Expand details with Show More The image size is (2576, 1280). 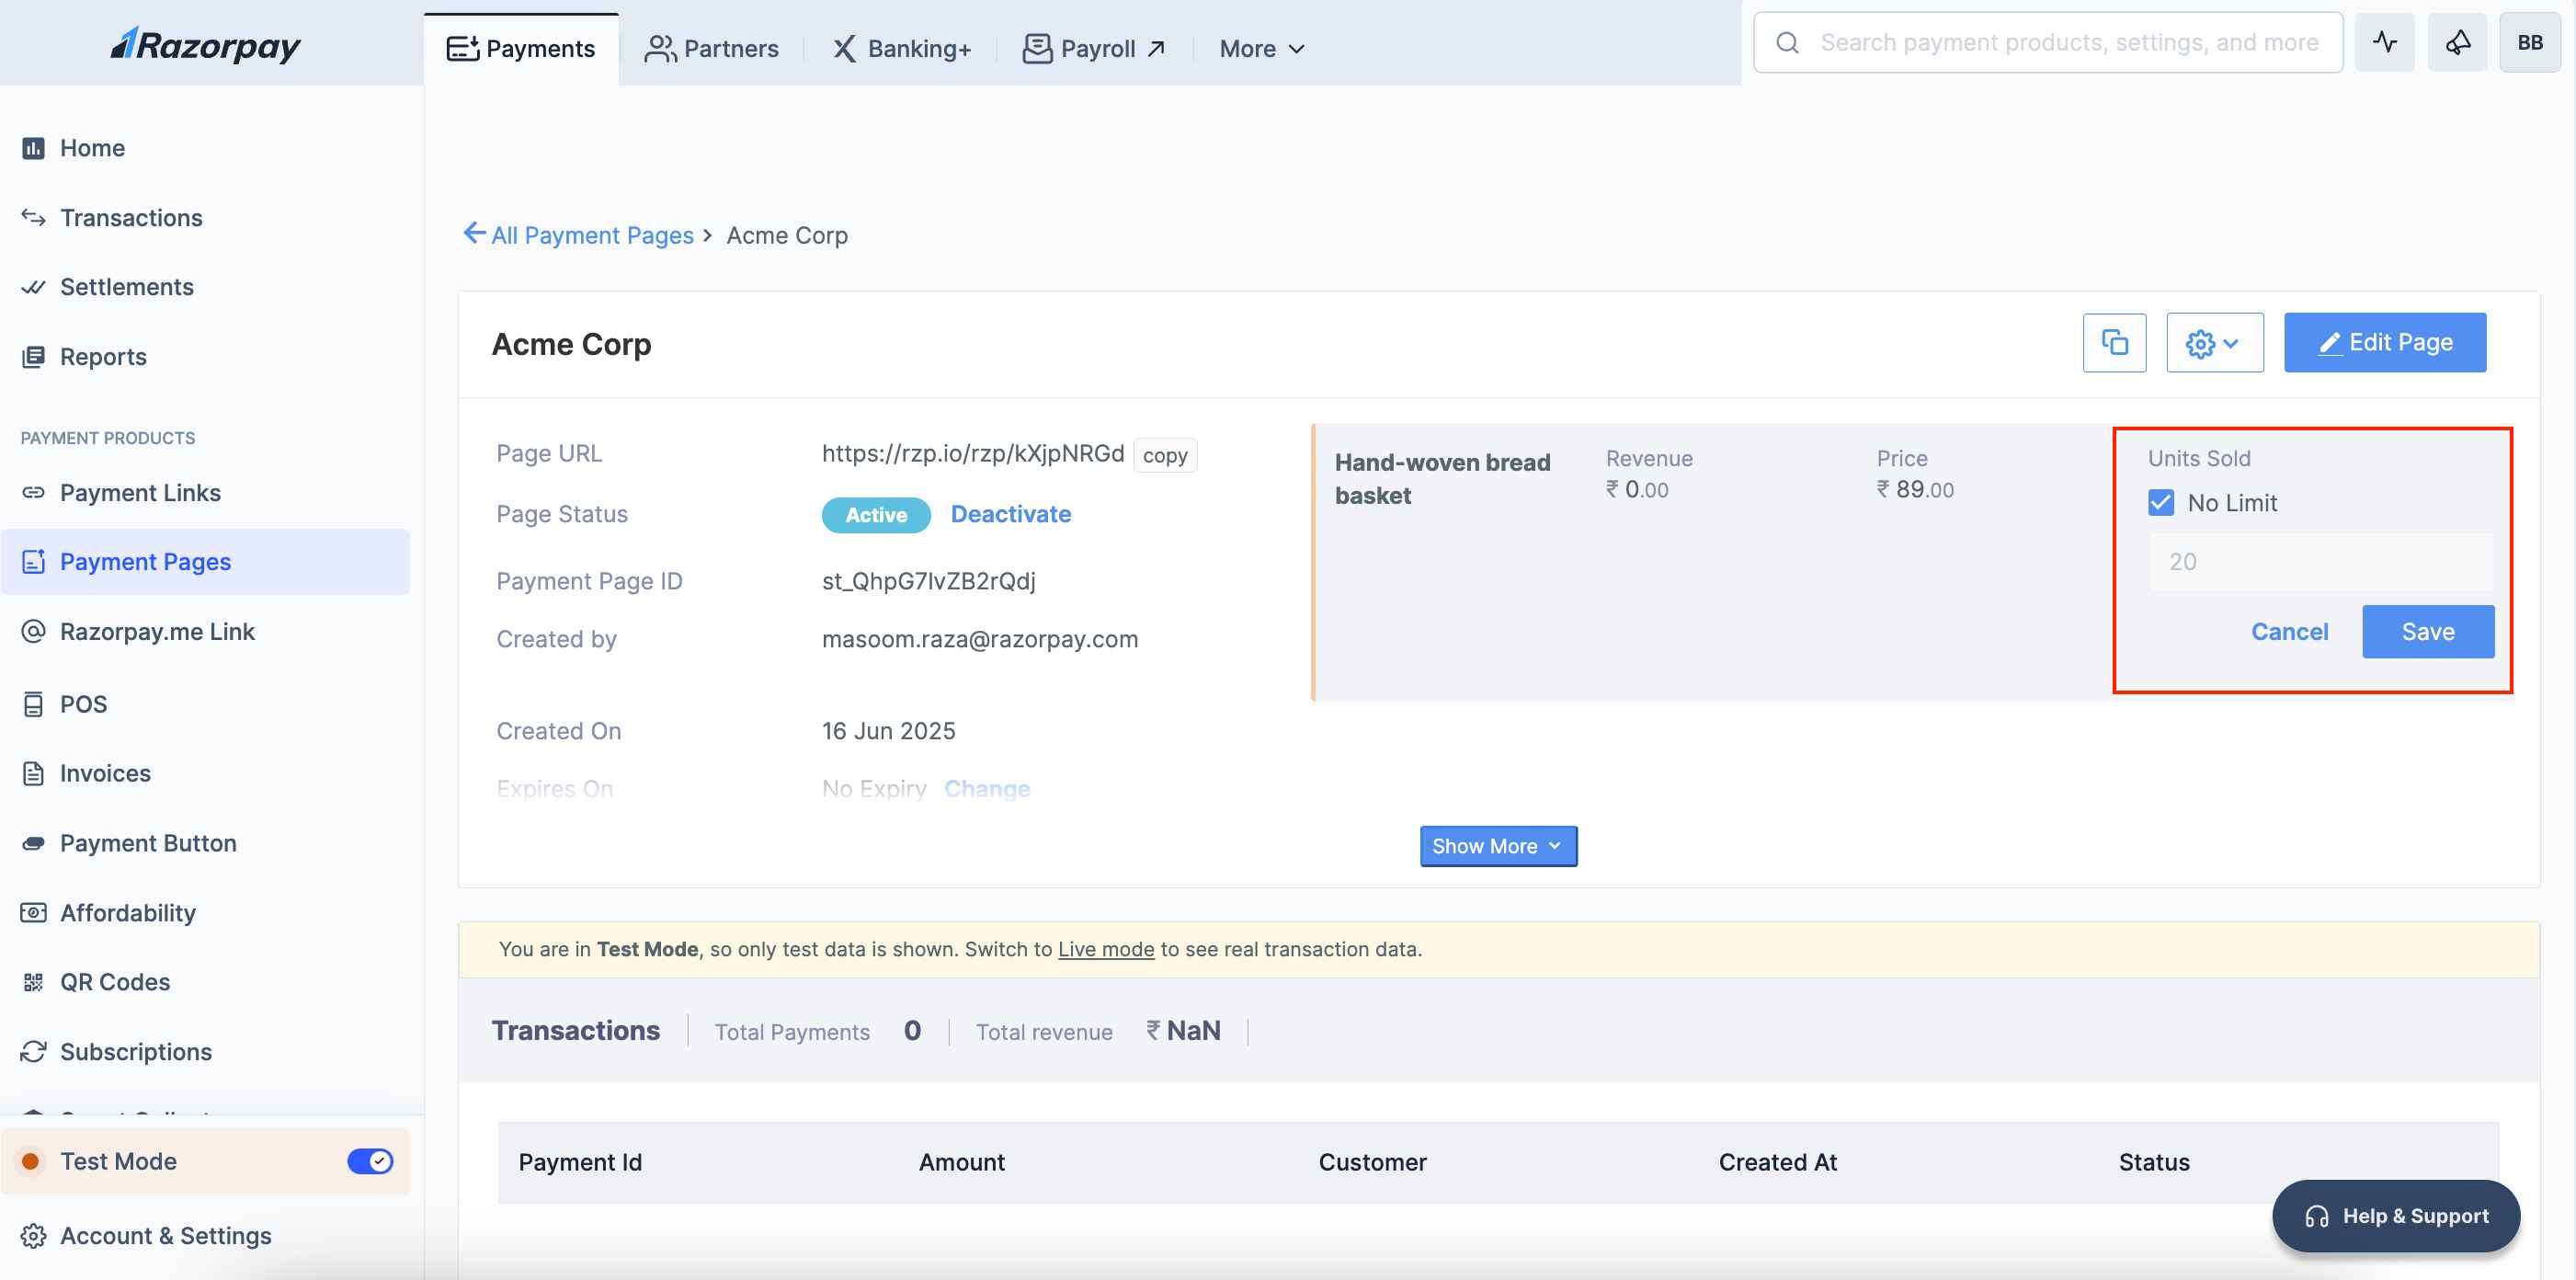click(1498, 846)
